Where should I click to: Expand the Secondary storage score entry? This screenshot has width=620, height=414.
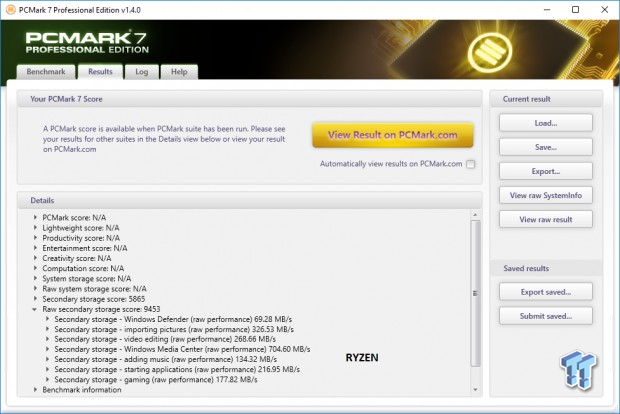click(x=36, y=299)
